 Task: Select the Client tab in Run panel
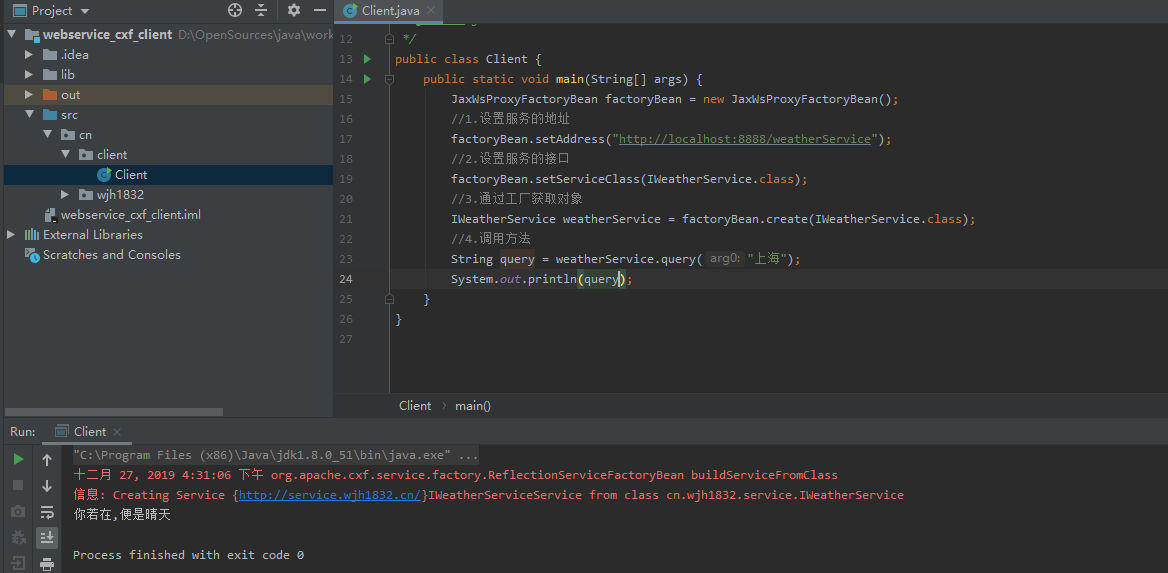tap(89, 432)
